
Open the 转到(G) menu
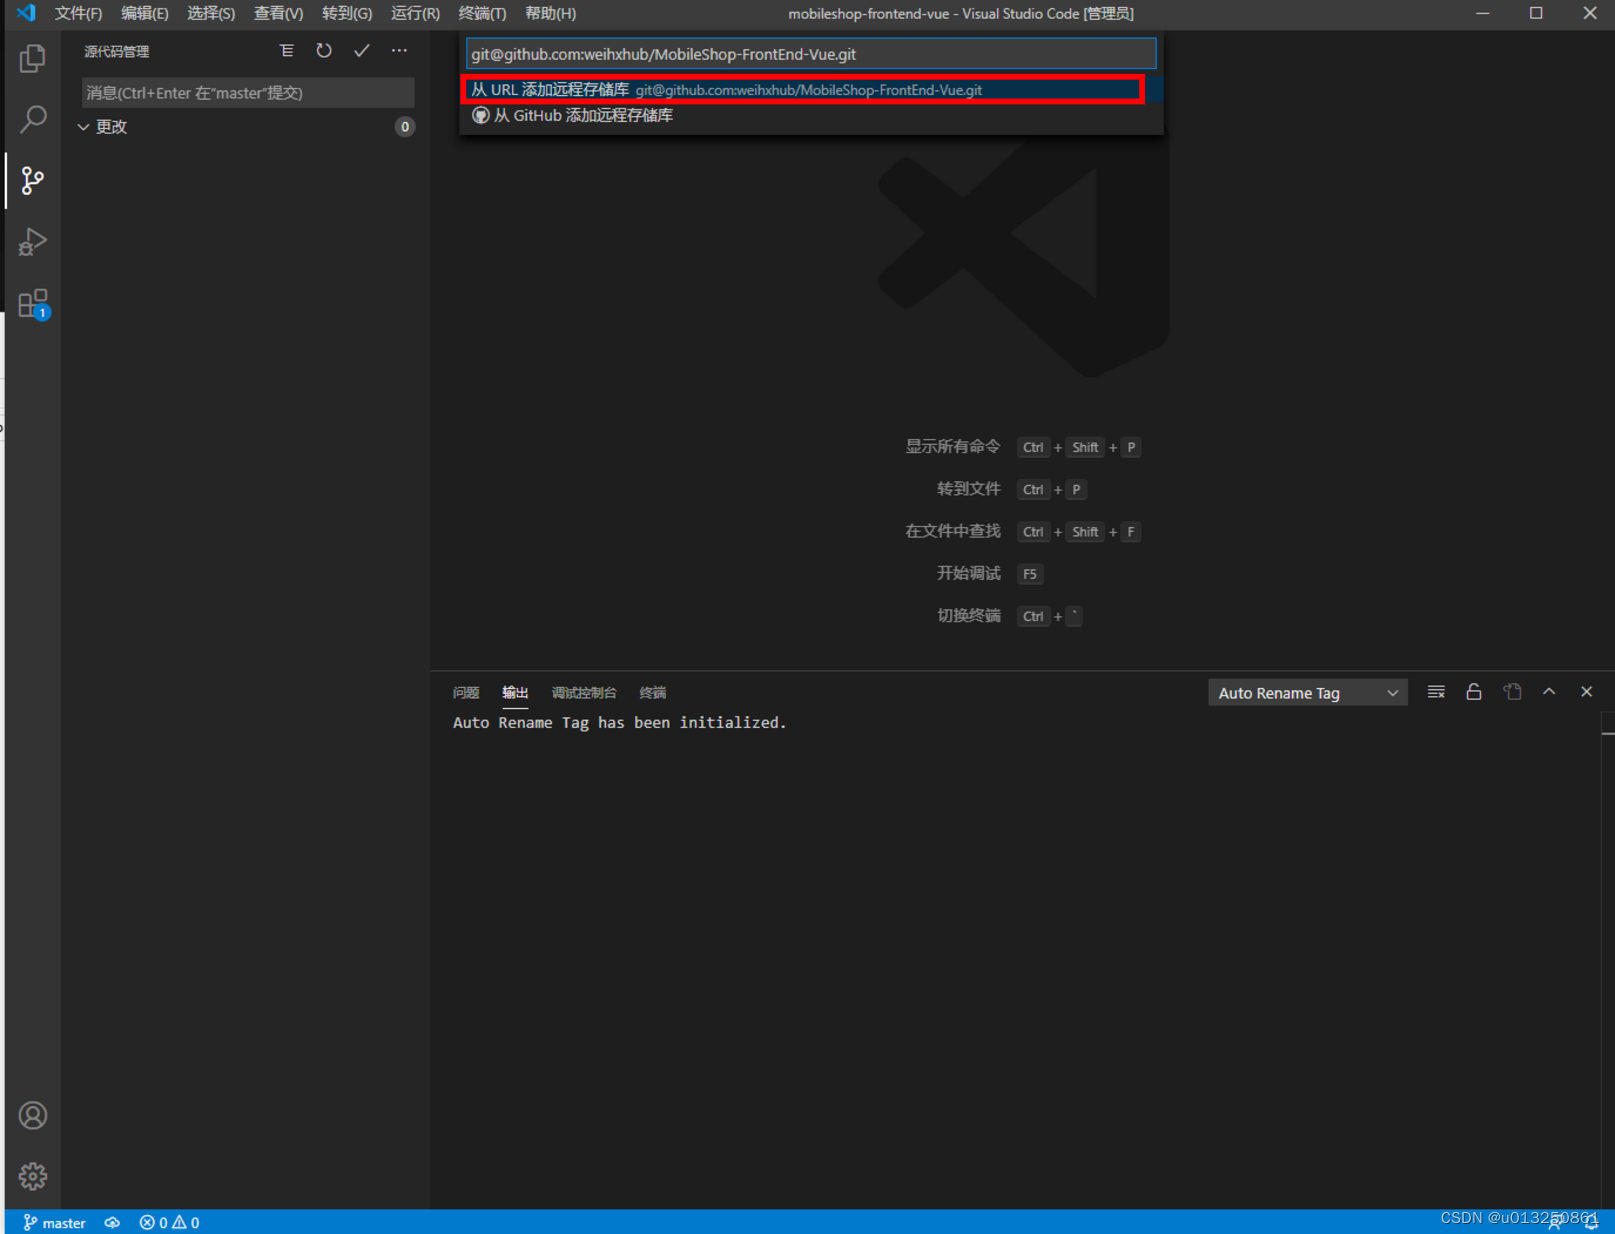[347, 13]
